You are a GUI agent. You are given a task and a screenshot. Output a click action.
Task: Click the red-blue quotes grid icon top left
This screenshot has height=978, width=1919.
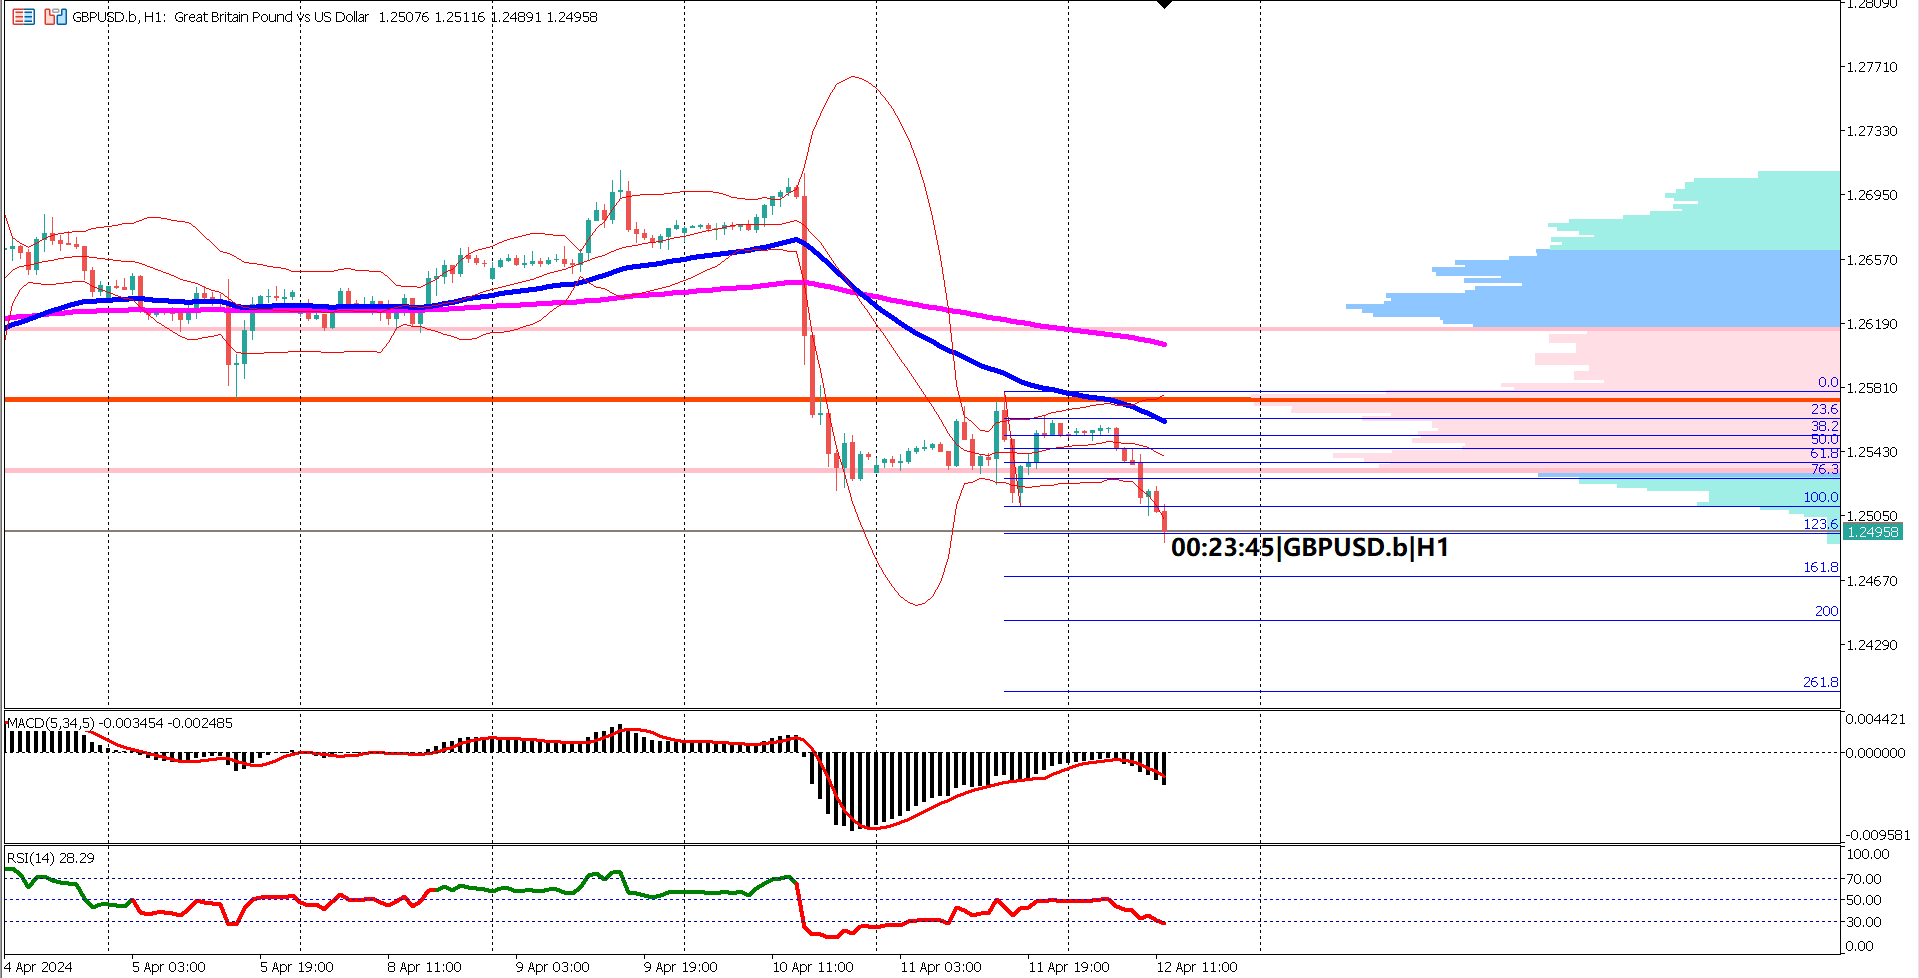[x=23, y=17]
